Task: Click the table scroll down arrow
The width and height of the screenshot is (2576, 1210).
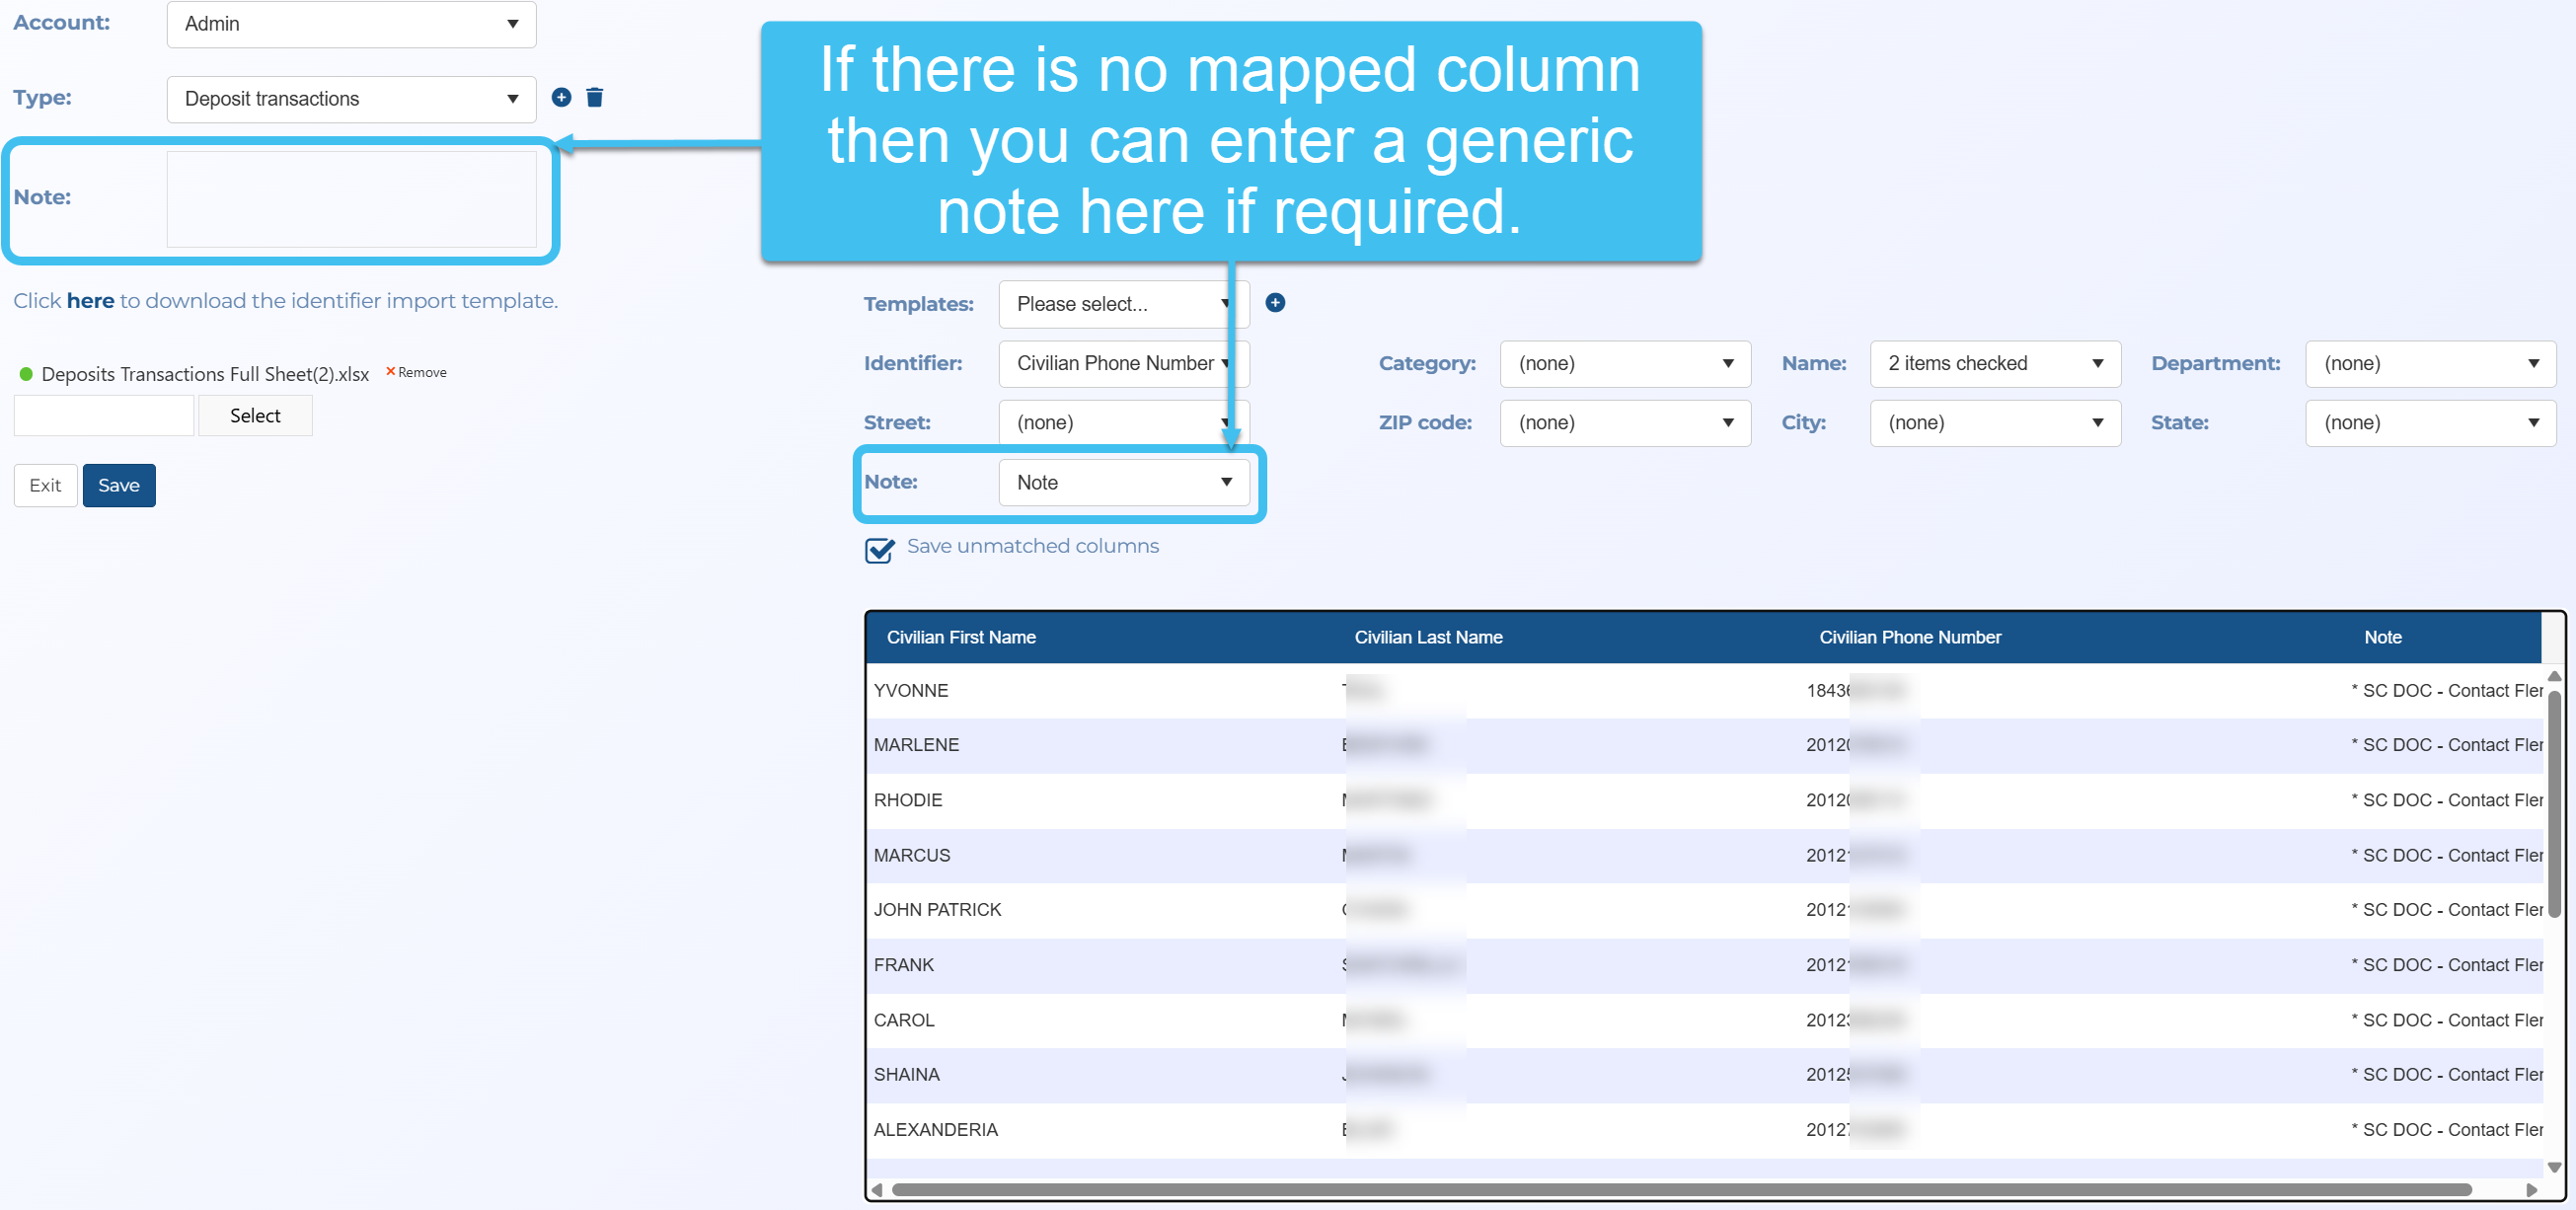Action: (2553, 1167)
